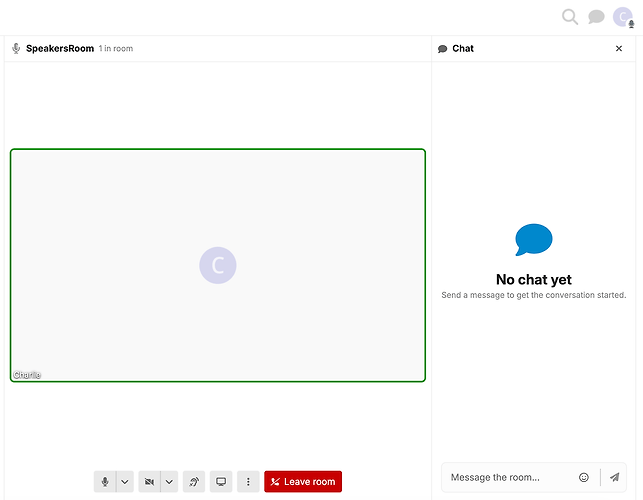Select Charlie's video tile
The image size is (643, 500).
click(218, 265)
